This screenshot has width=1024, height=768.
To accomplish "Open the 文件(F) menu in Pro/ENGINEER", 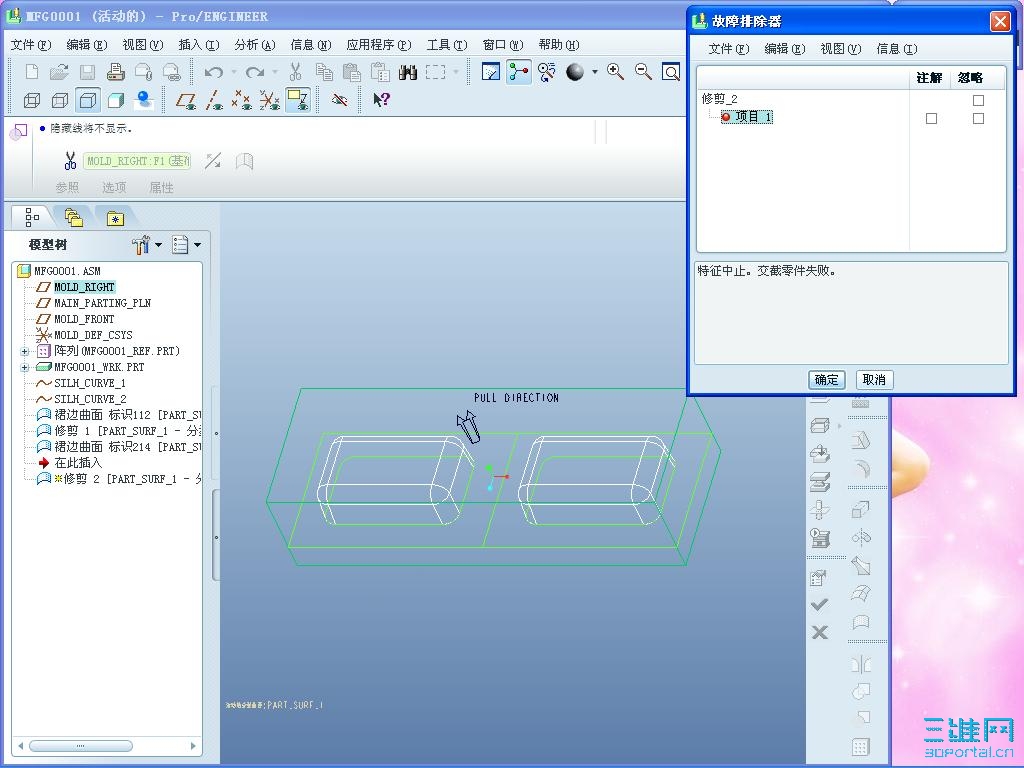I will coord(31,45).
